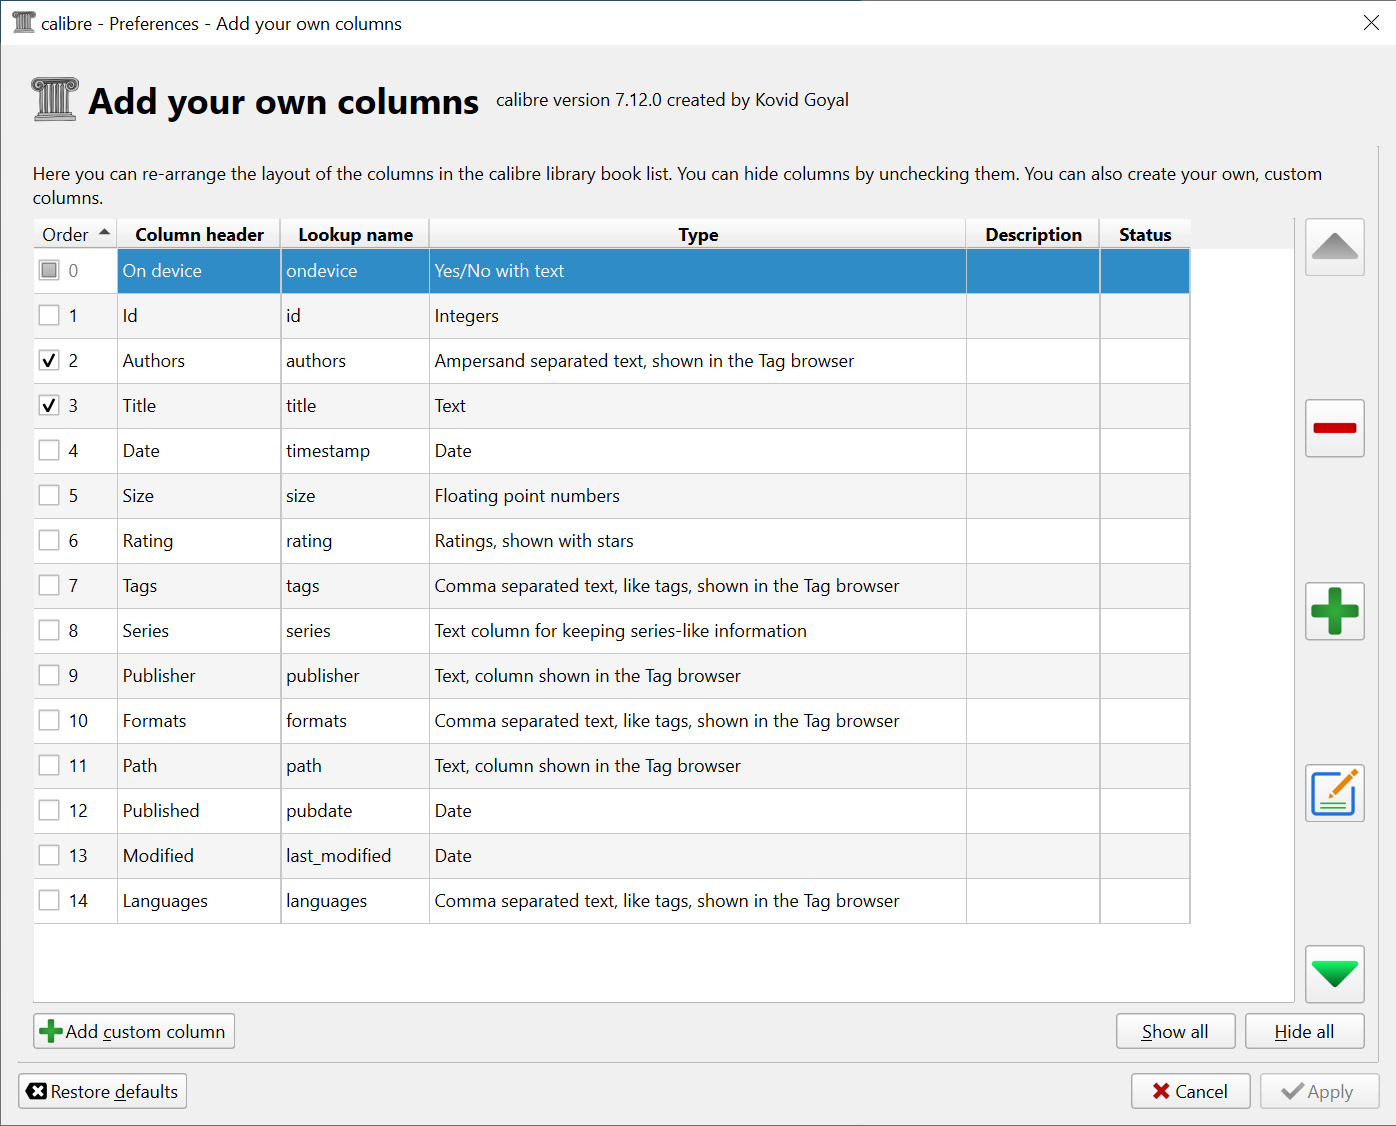
Task: Click the Add custom column button
Action: coord(134,1032)
